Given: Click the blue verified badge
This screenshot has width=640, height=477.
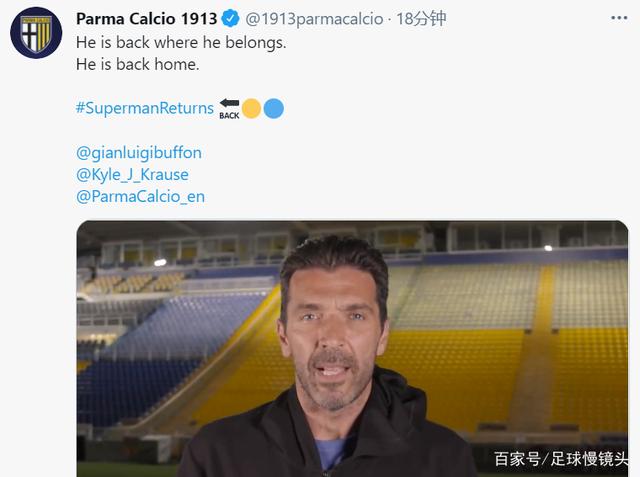Looking at the screenshot, I should click(231, 19).
